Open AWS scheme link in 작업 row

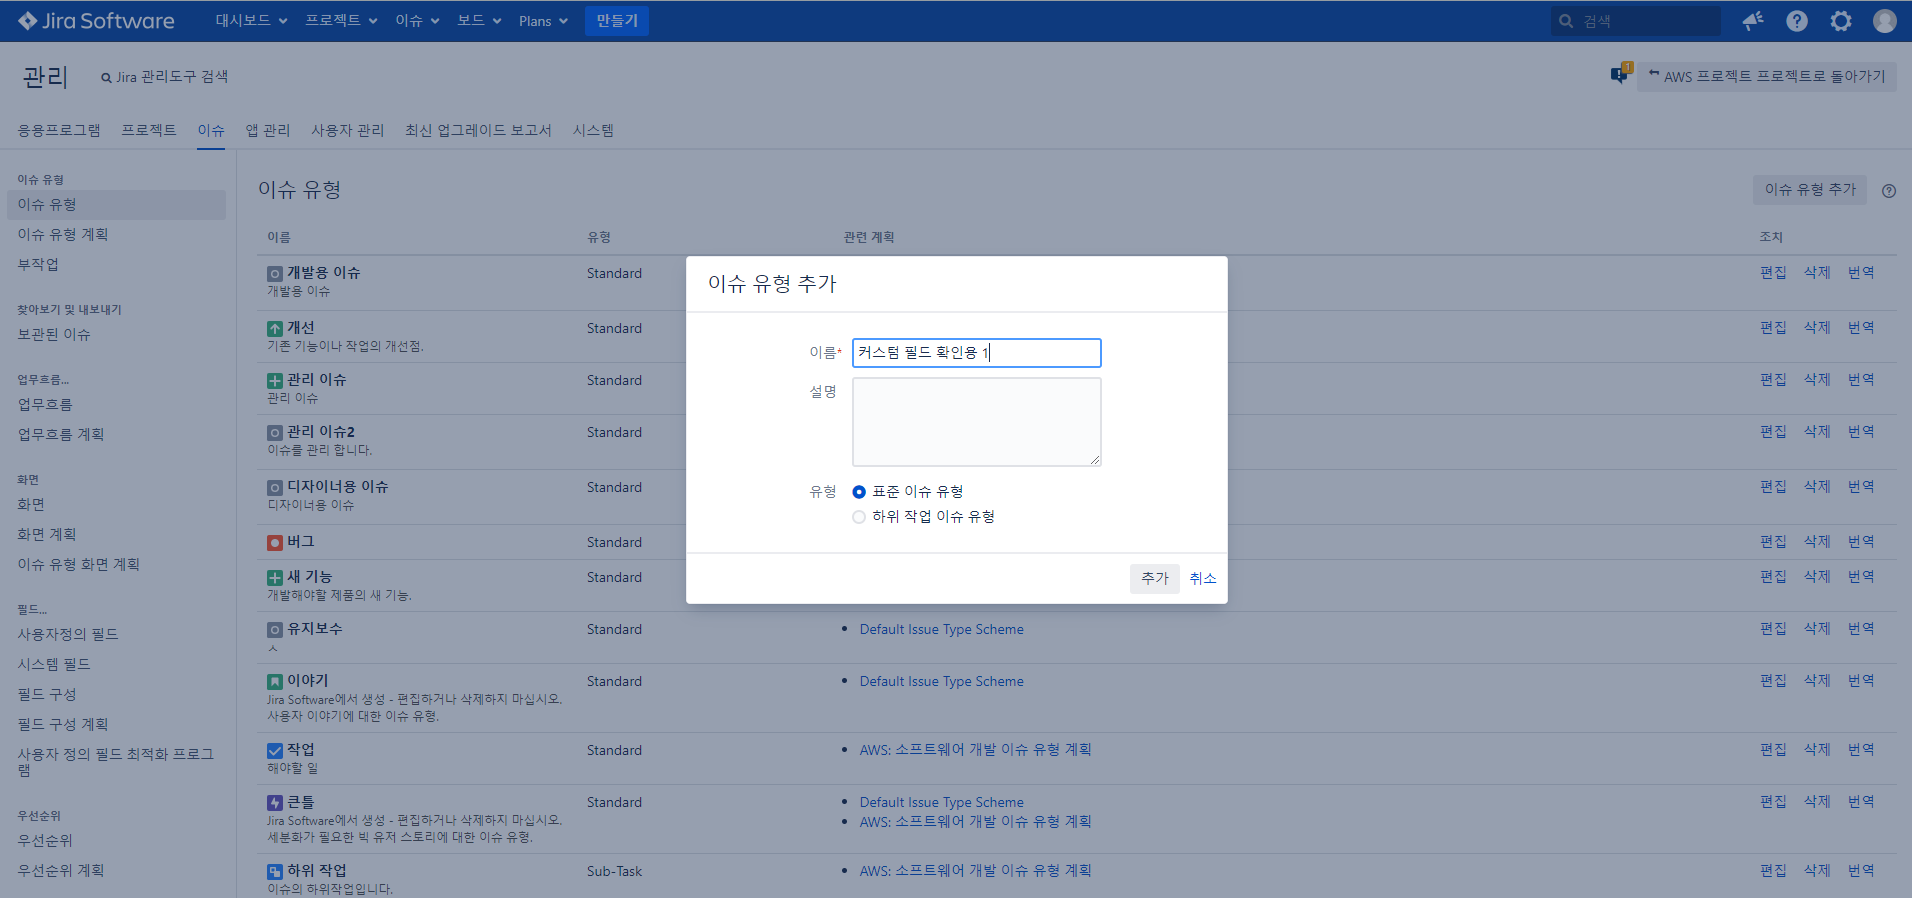(976, 750)
